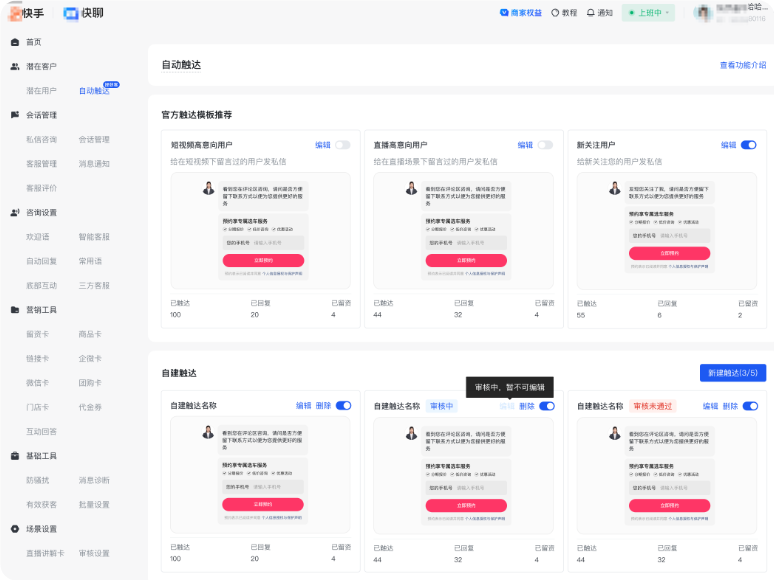This screenshot has width=774, height=580.
Task: Open the 首页 menu item
Action: [x=34, y=42]
